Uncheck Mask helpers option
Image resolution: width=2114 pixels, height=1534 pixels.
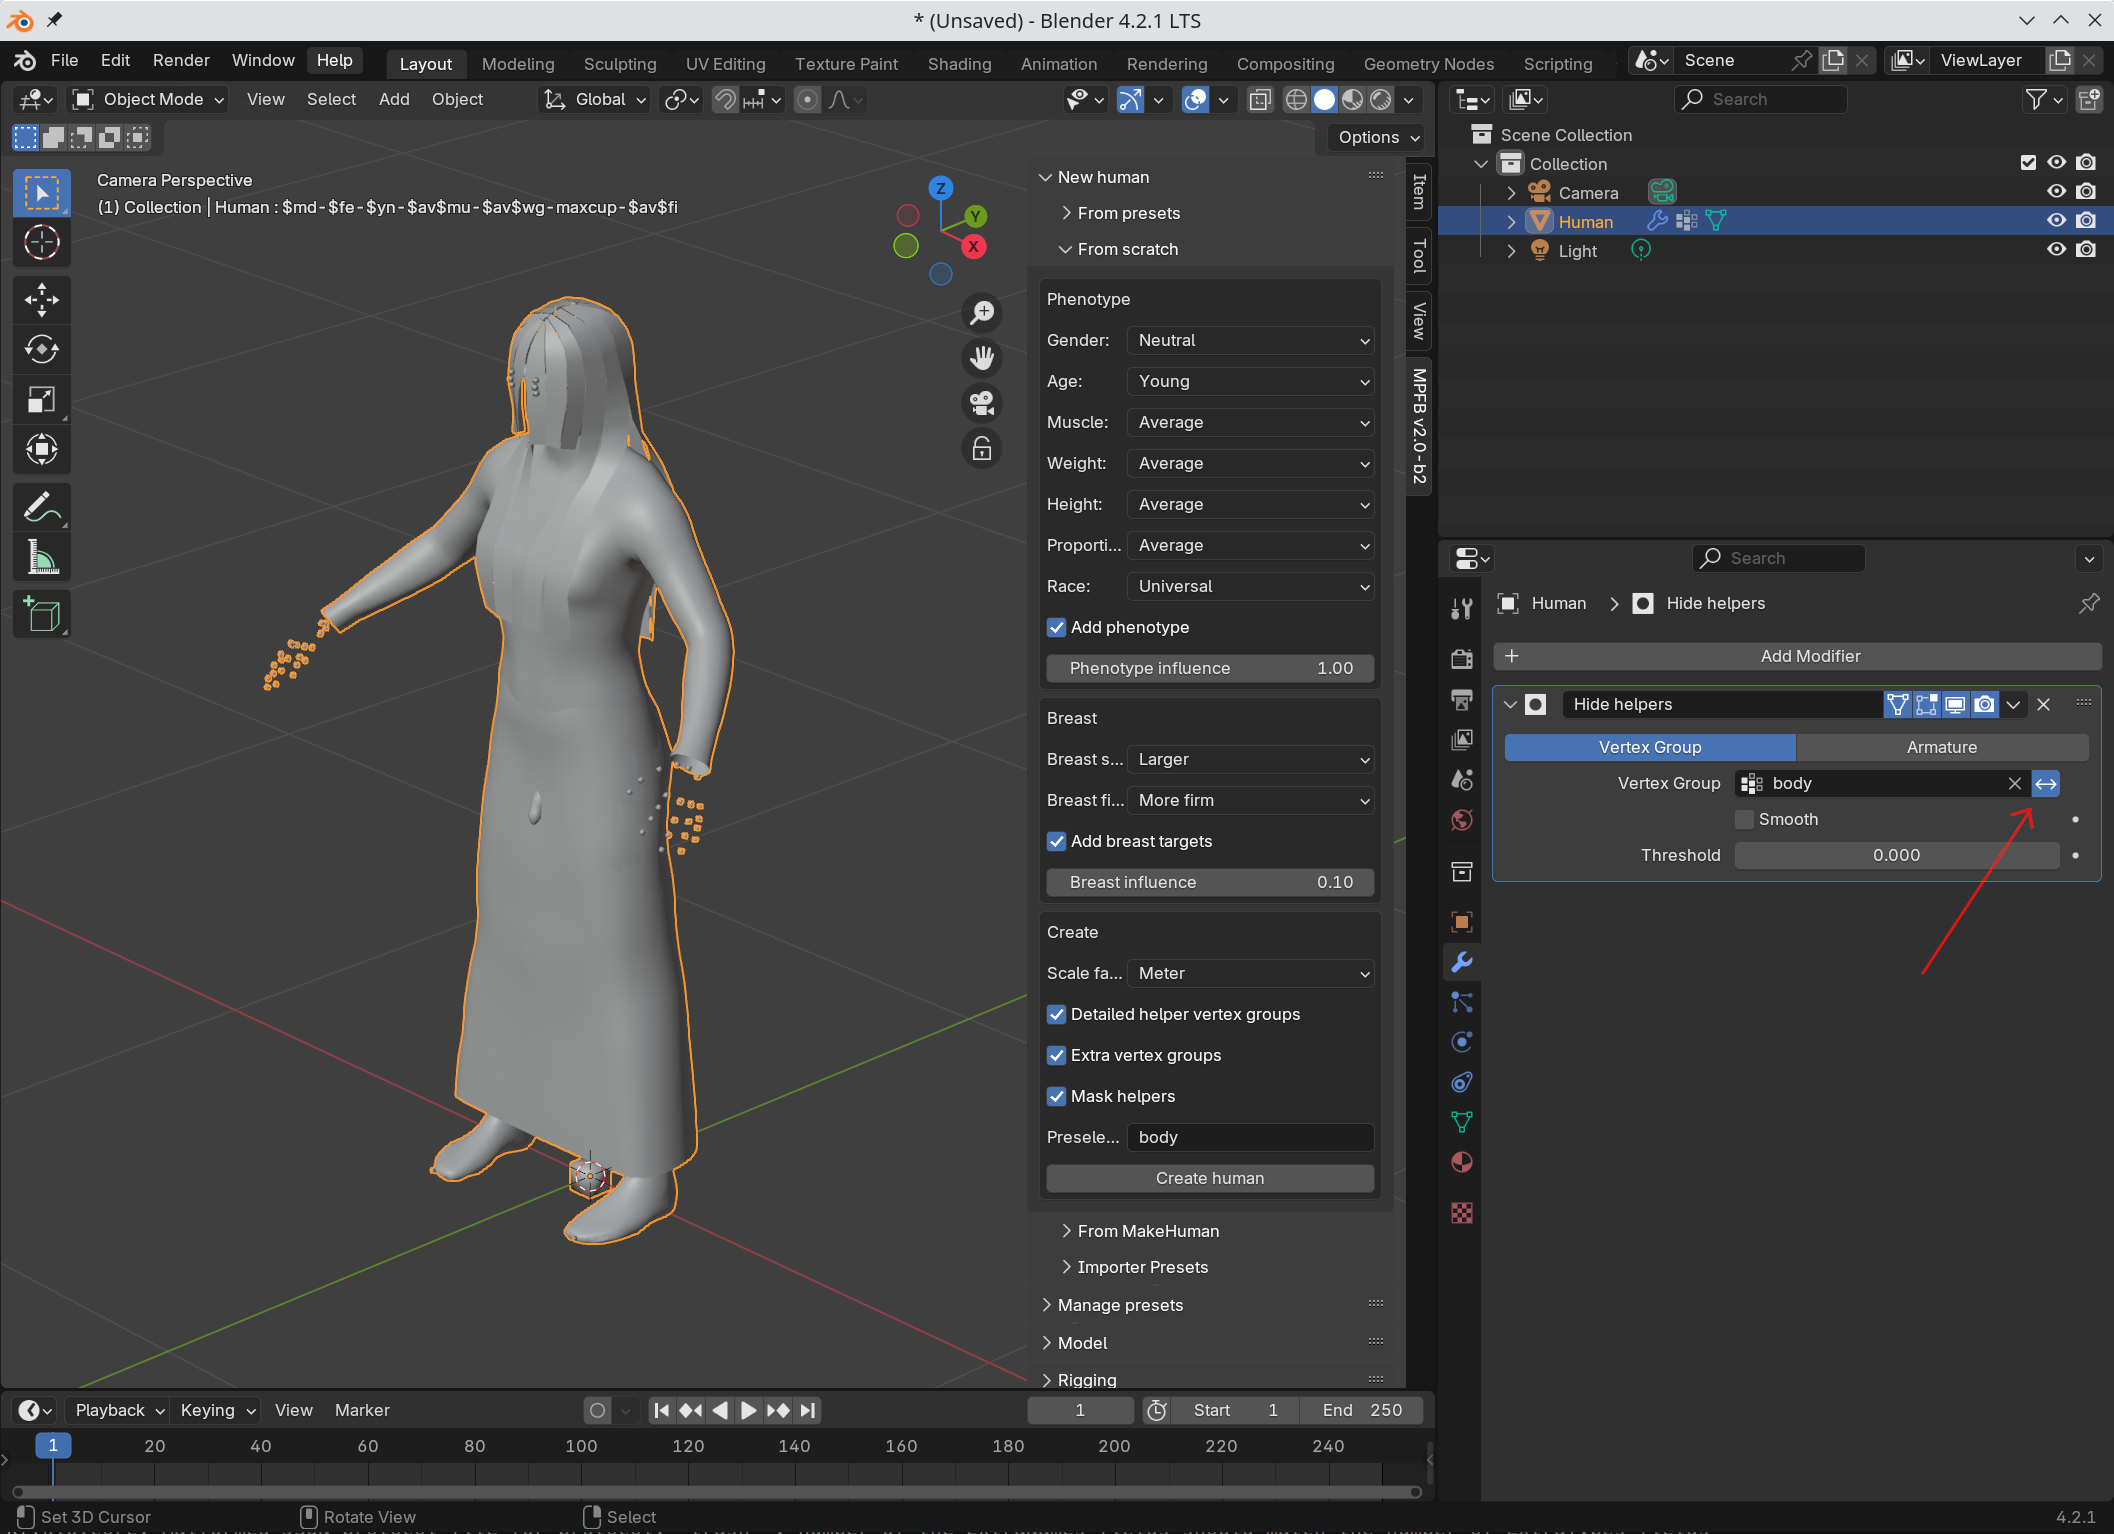click(x=1056, y=1096)
